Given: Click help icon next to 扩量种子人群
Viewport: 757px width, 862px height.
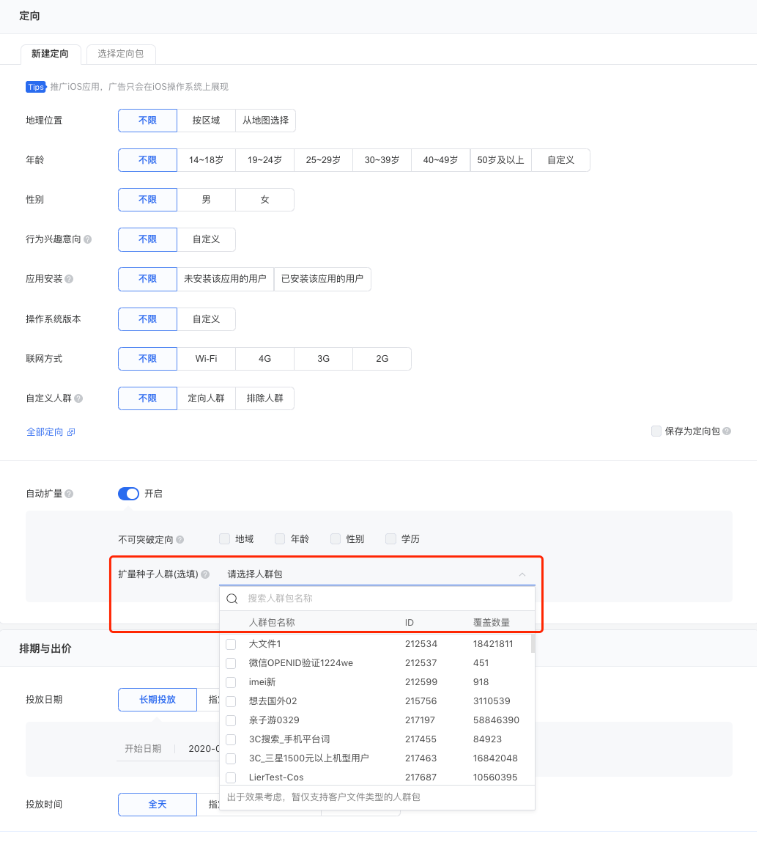Looking at the screenshot, I should pyautogui.click(x=205, y=574).
